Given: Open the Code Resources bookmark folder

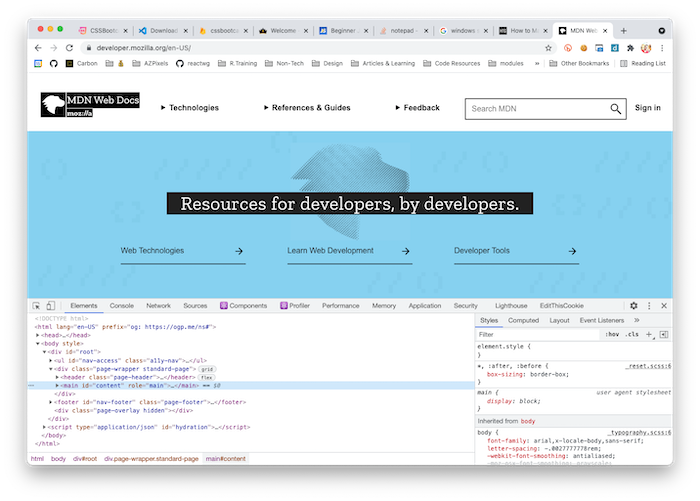Looking at the screenshot, I should coord(451,63).
